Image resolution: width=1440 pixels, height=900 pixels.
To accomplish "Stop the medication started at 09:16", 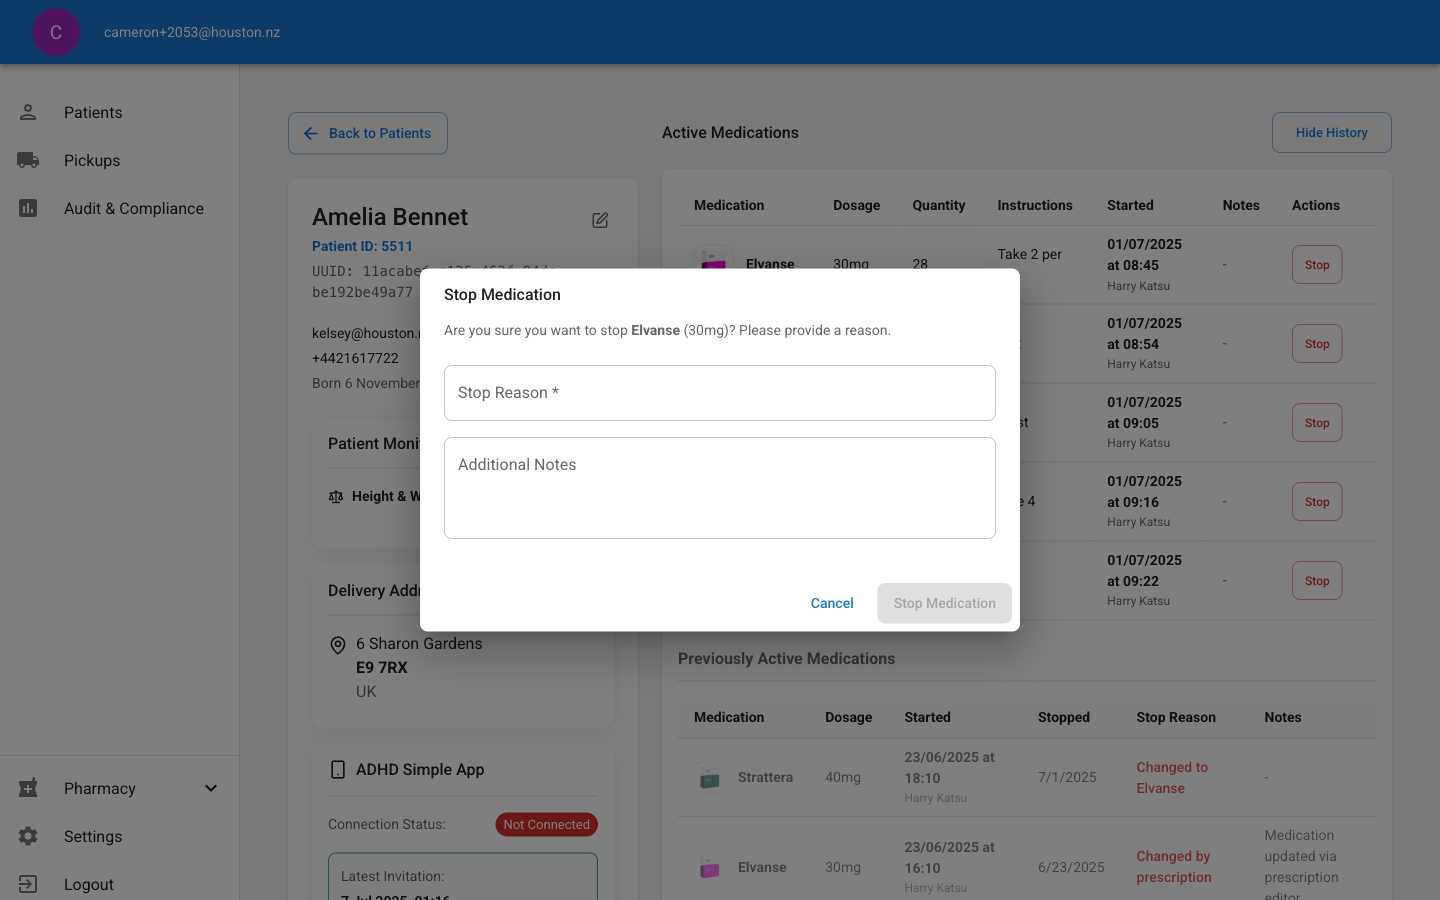I will (x=1317, y=502).
